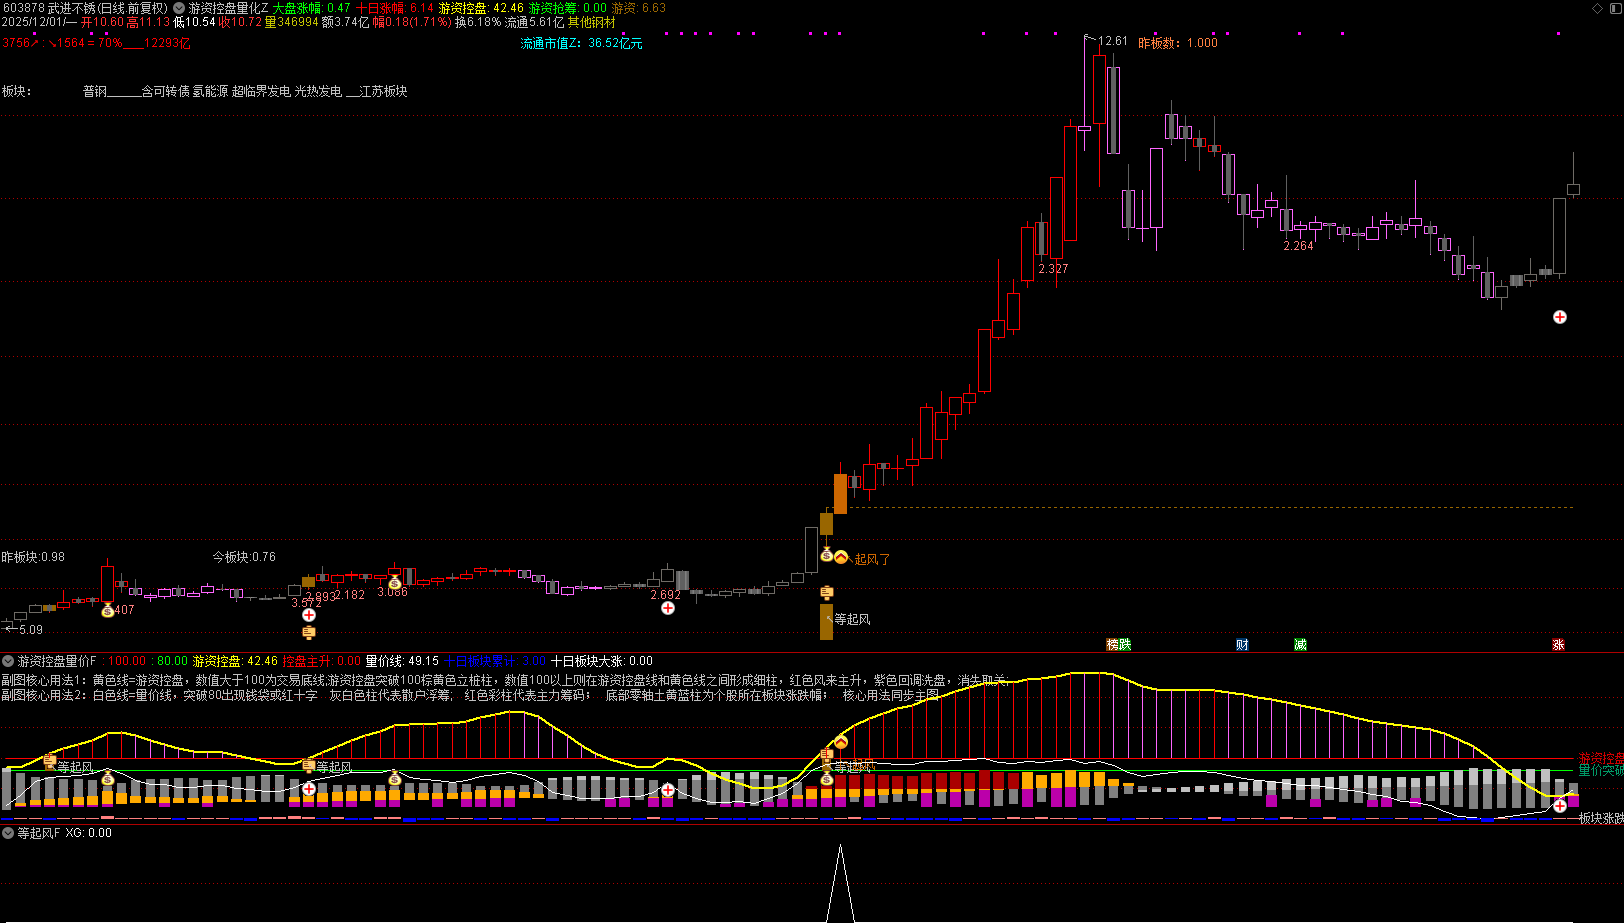Click the leftmost sub-chart 等起风 scroll icon
The image size is (1624, 923).
(49, 762)
